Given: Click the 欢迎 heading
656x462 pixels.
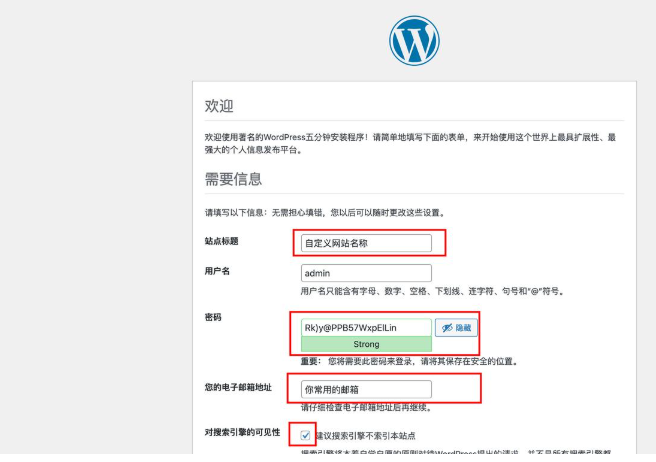Looking at the screenshot, I should point(219,106).
